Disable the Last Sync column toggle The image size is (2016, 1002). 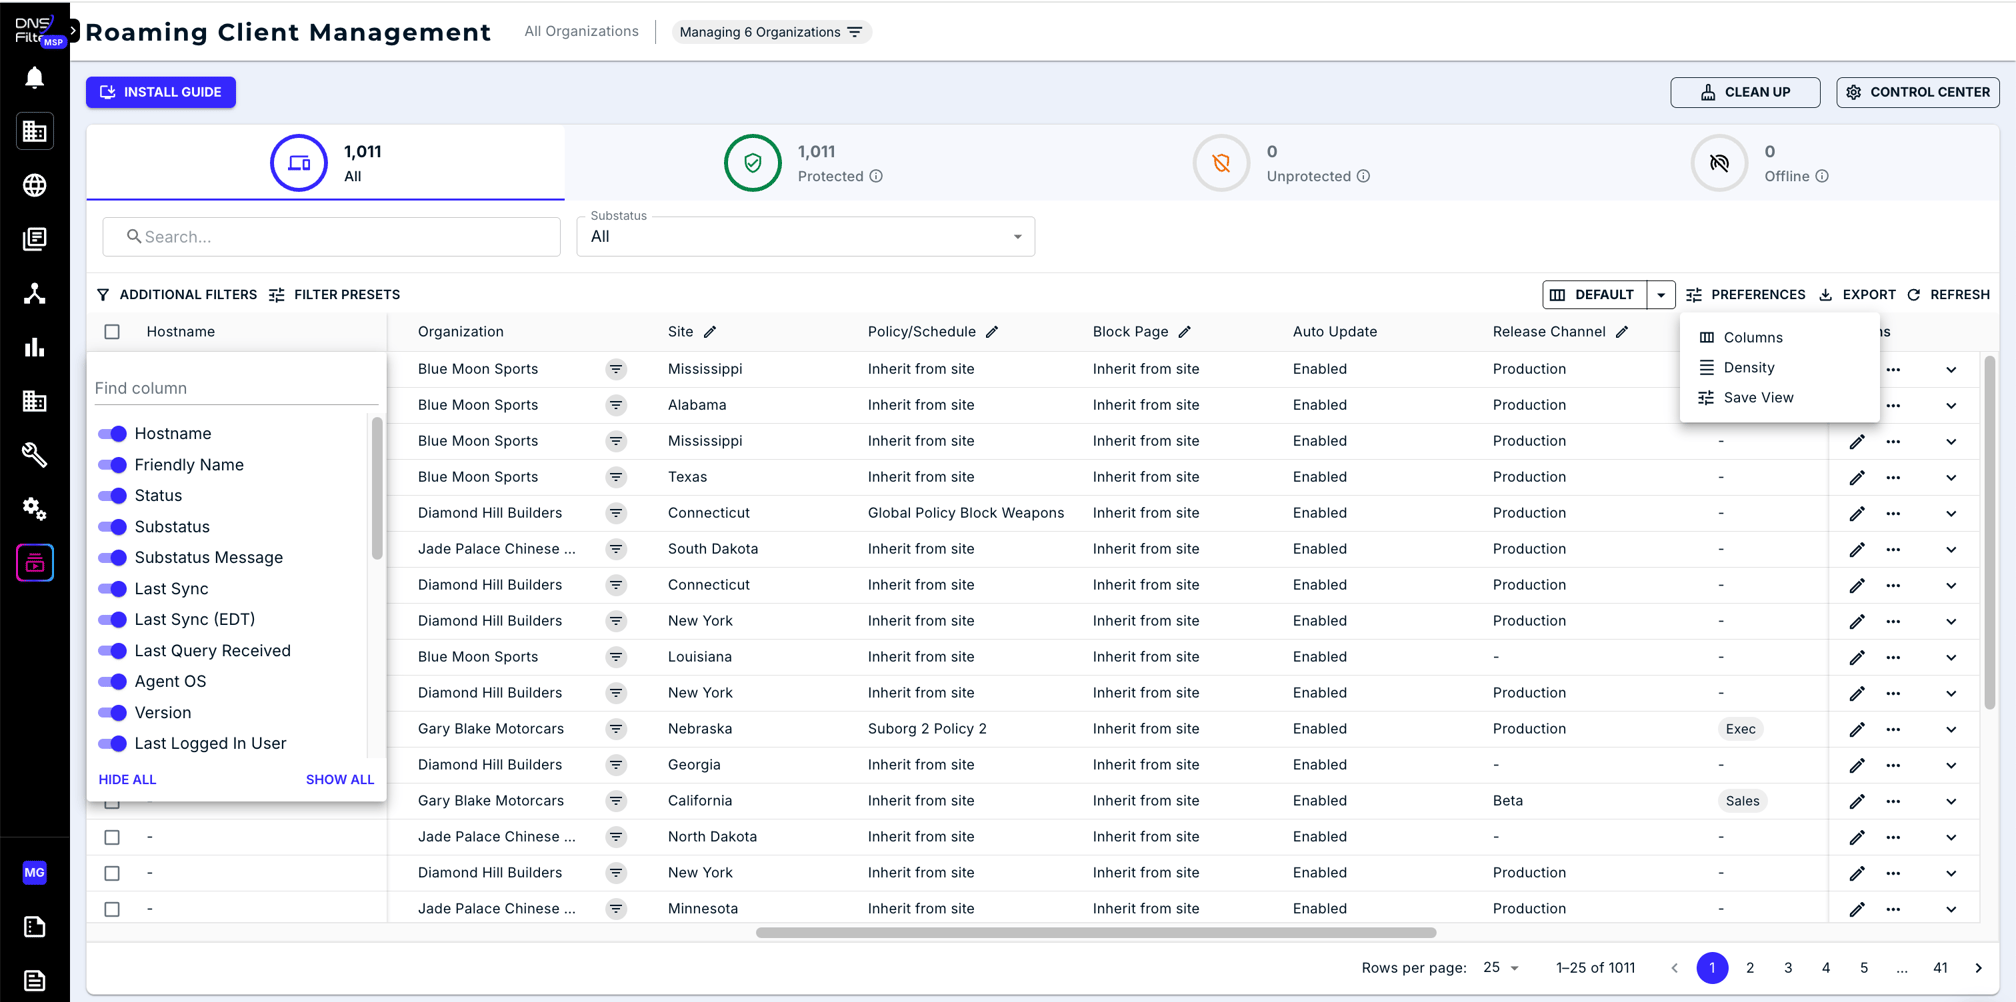112,588
